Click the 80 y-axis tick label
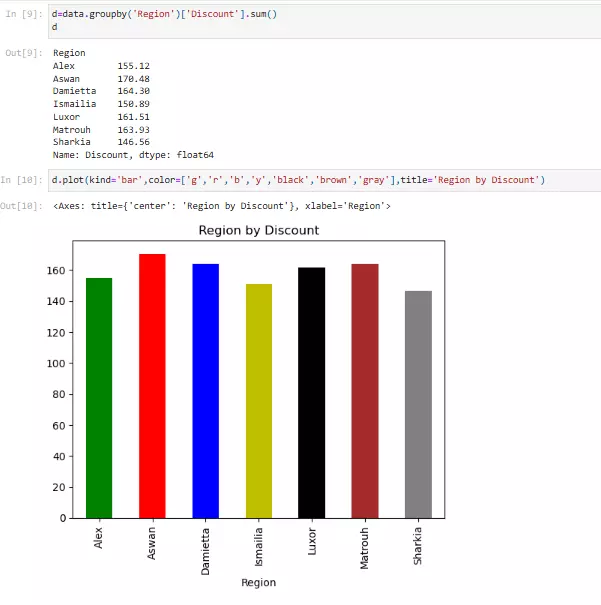The width and height of the screenshot is (601, 605). (x=59, y=394)
